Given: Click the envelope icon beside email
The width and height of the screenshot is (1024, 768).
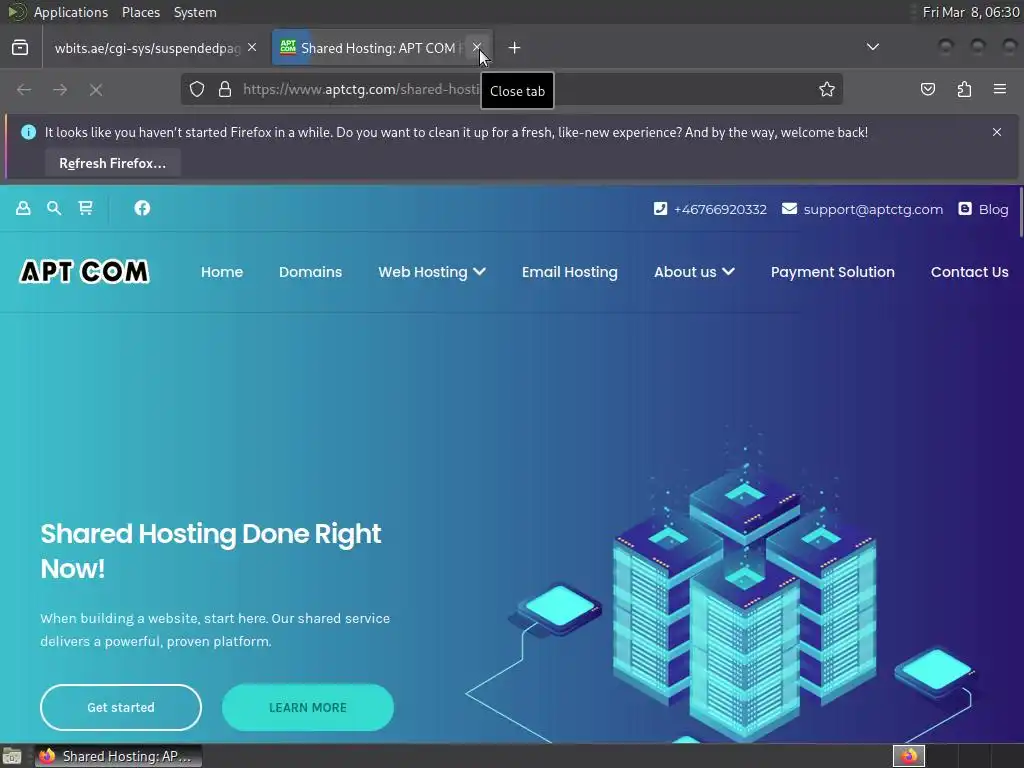Looking at the screenshot, I should [x=789, y=208].
